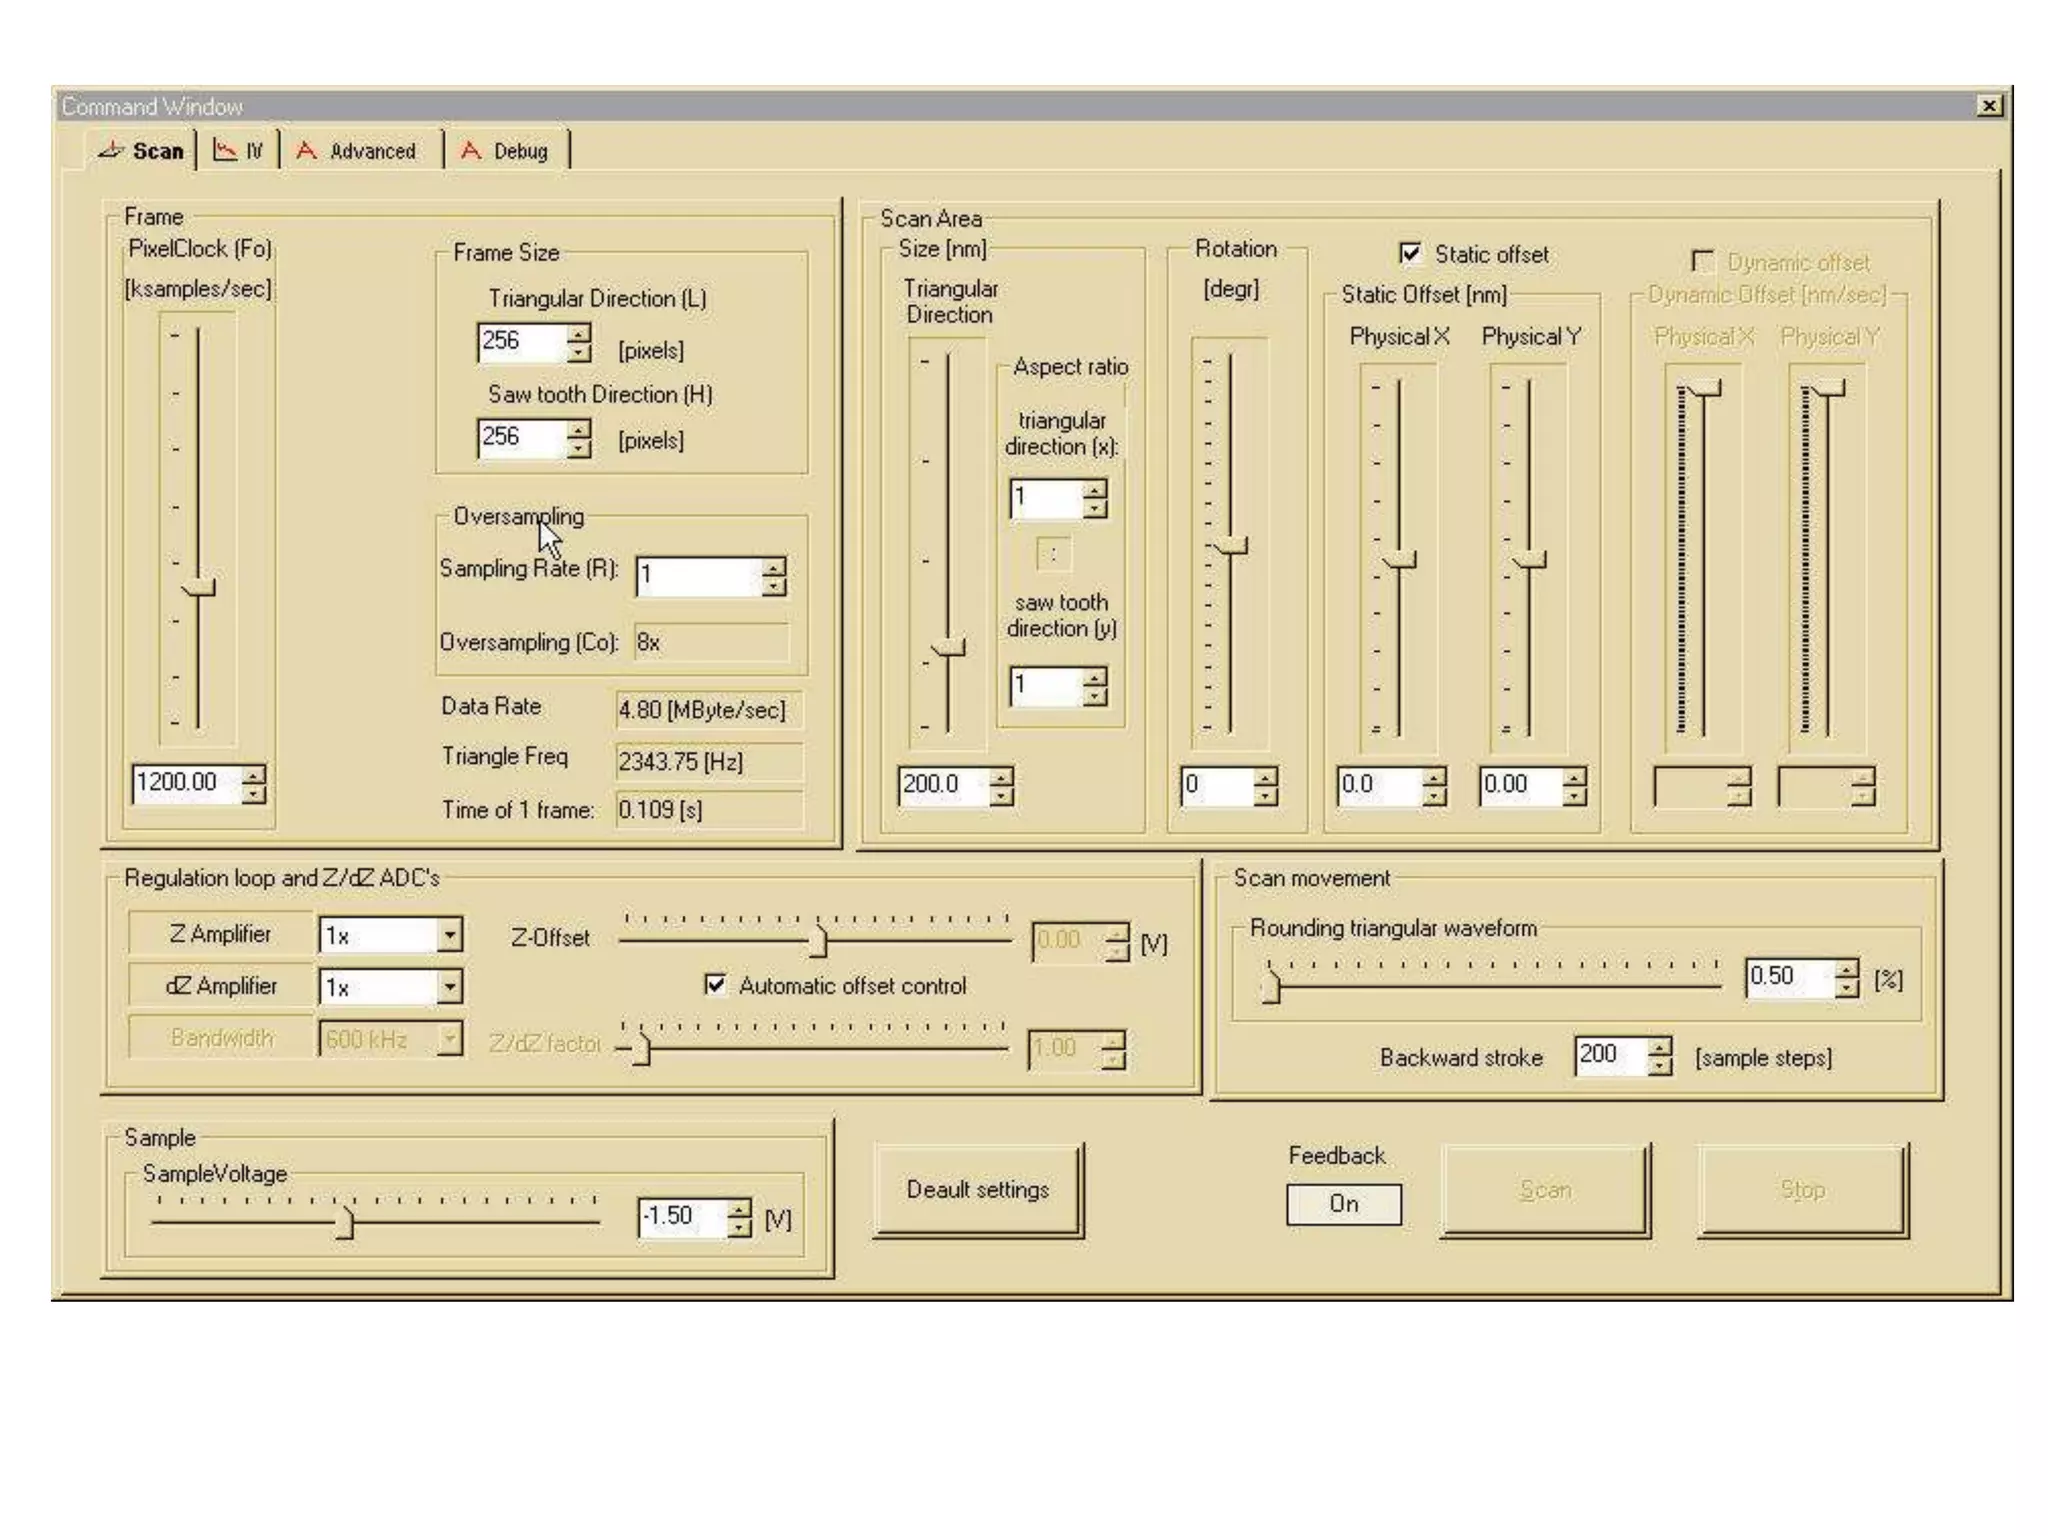
Task: Open the Debug tab
Action: pyautogui.click(x=506, y=152)
